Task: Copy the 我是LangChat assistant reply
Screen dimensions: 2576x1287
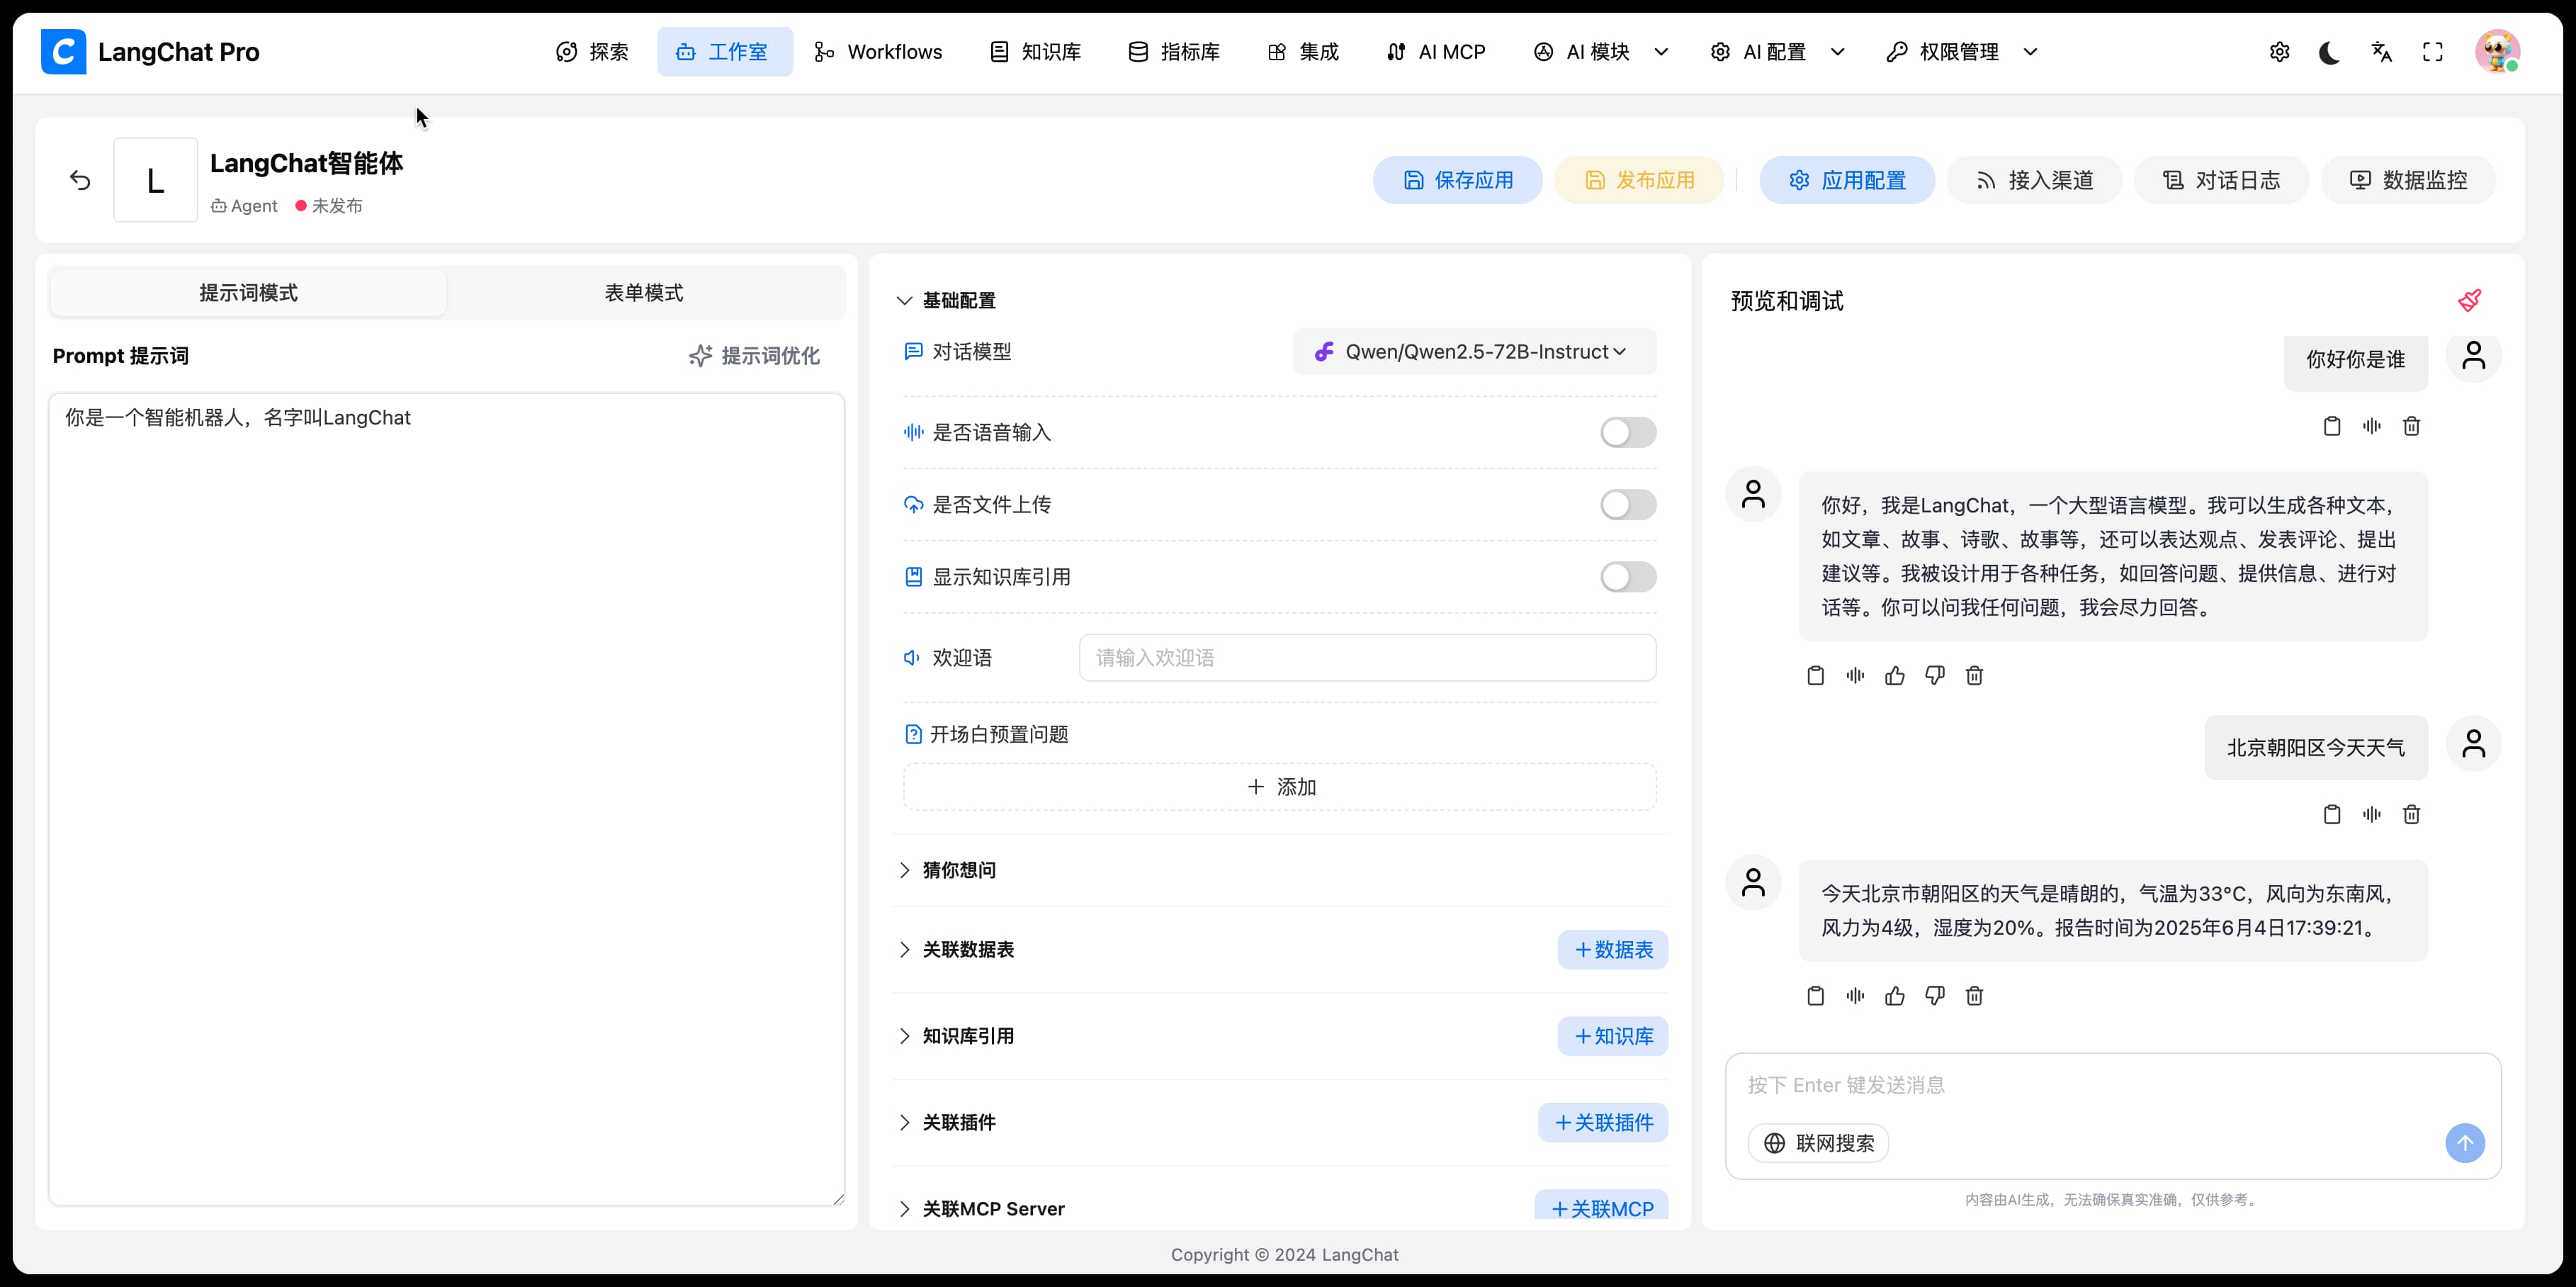Action: click(1816, 676)
